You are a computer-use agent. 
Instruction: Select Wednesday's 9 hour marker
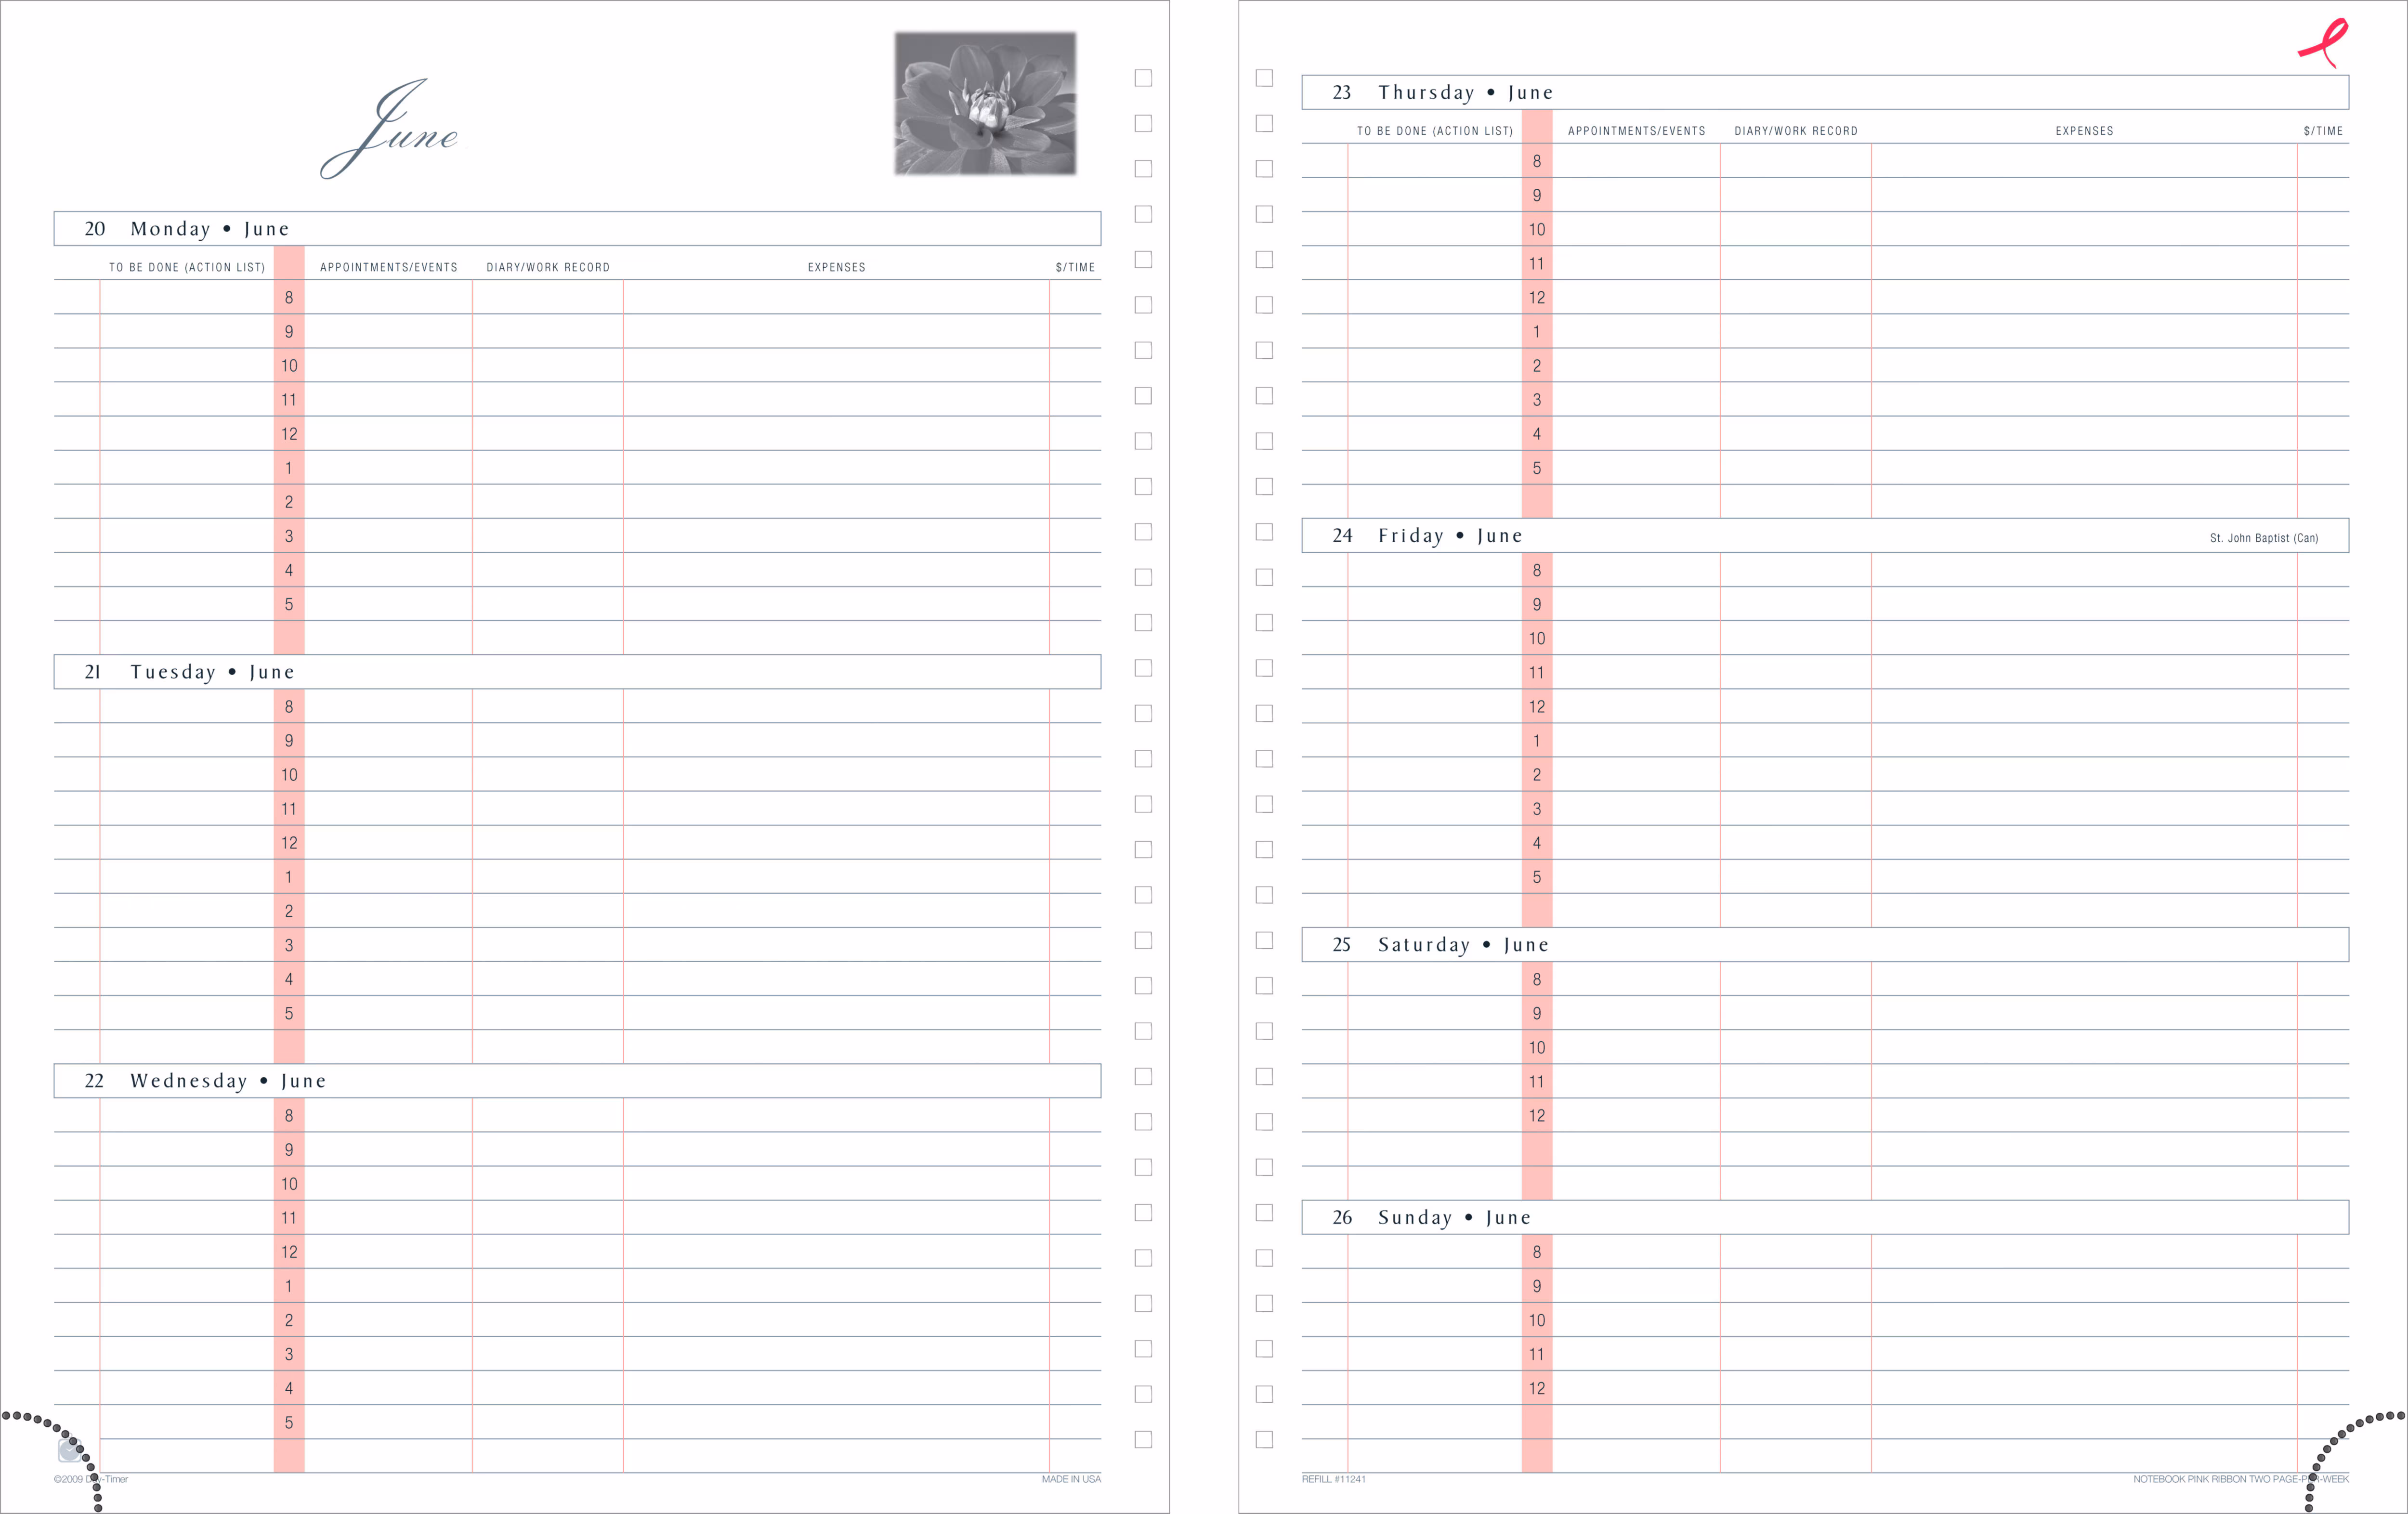point(289,1149)
